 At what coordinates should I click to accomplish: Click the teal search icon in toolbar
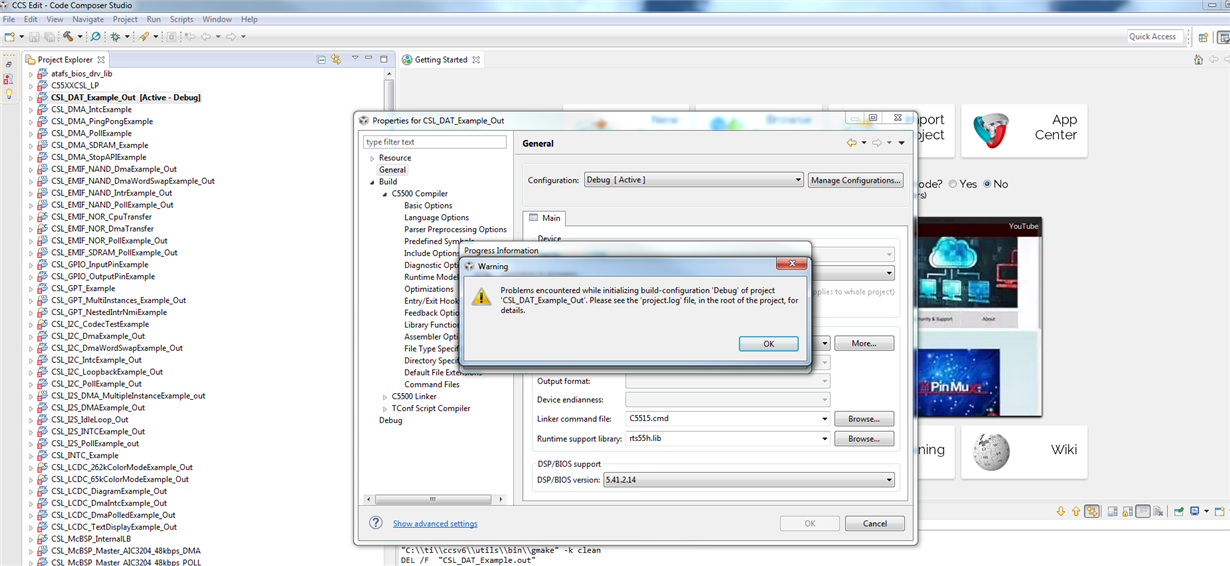click(x=96, y=36)
